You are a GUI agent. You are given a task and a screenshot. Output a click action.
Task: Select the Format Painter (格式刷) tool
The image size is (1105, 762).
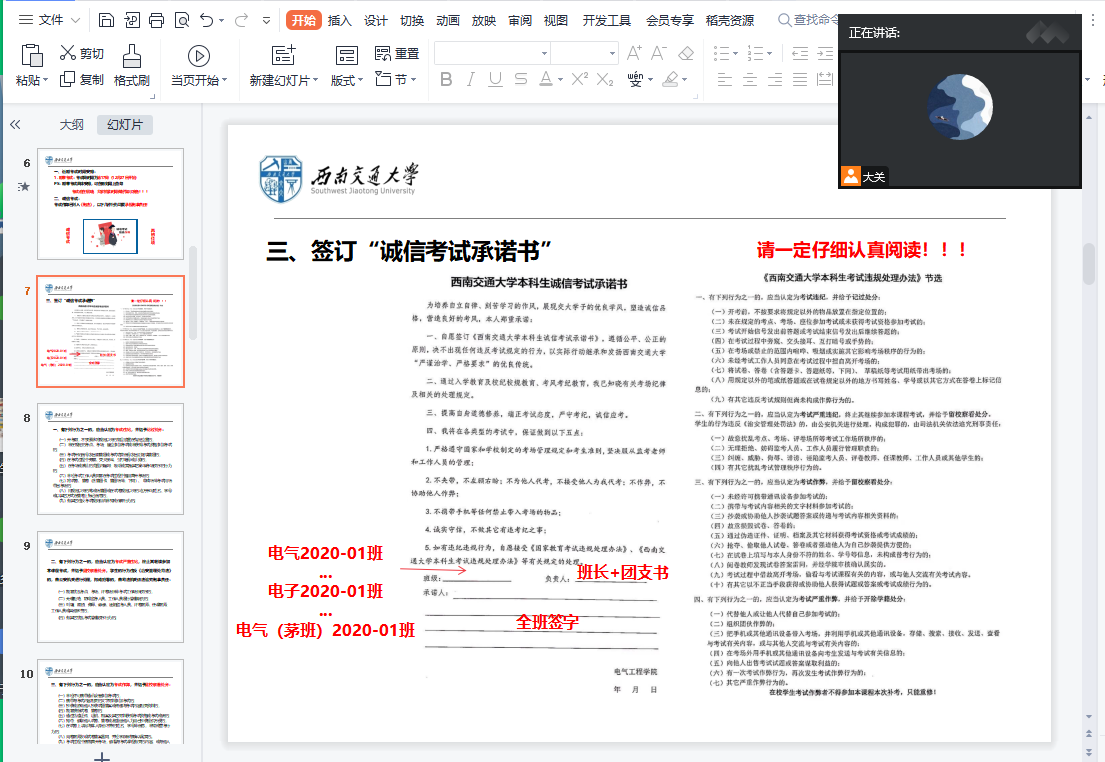[x=131, y=66]
